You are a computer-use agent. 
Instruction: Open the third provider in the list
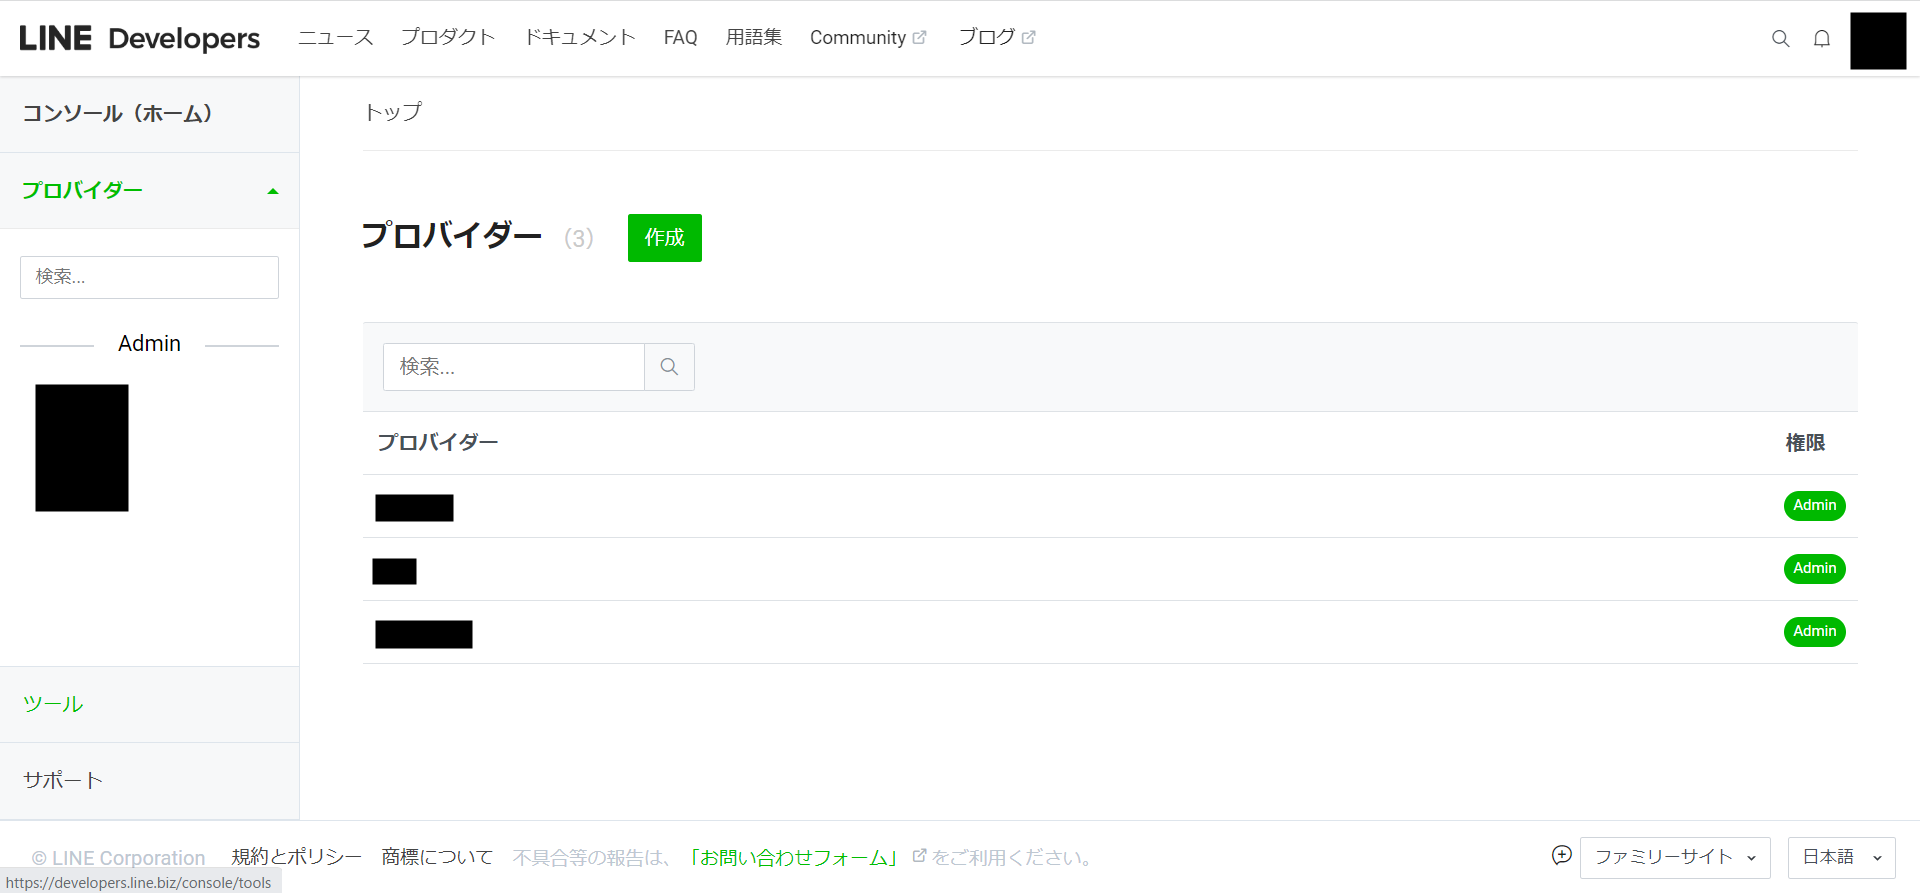pos(424,634)
